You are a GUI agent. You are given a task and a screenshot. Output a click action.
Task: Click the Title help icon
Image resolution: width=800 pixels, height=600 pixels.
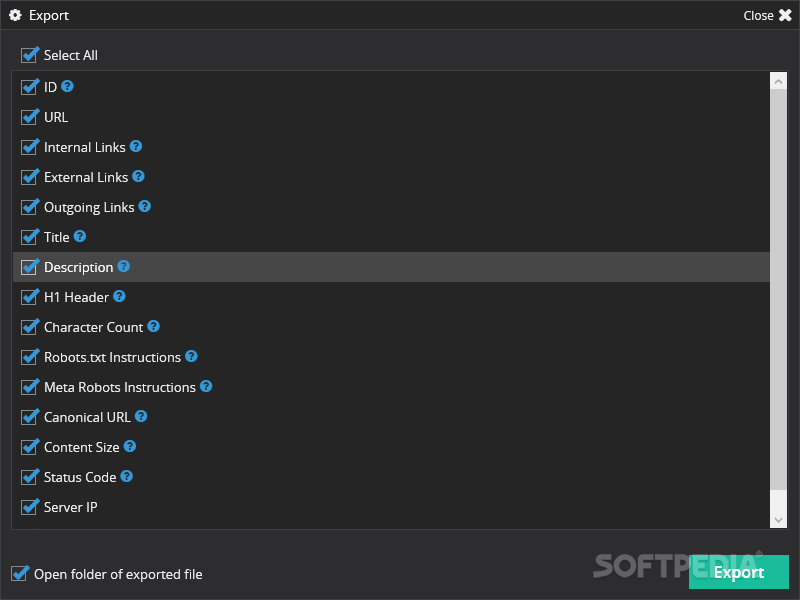click(80, 236)
